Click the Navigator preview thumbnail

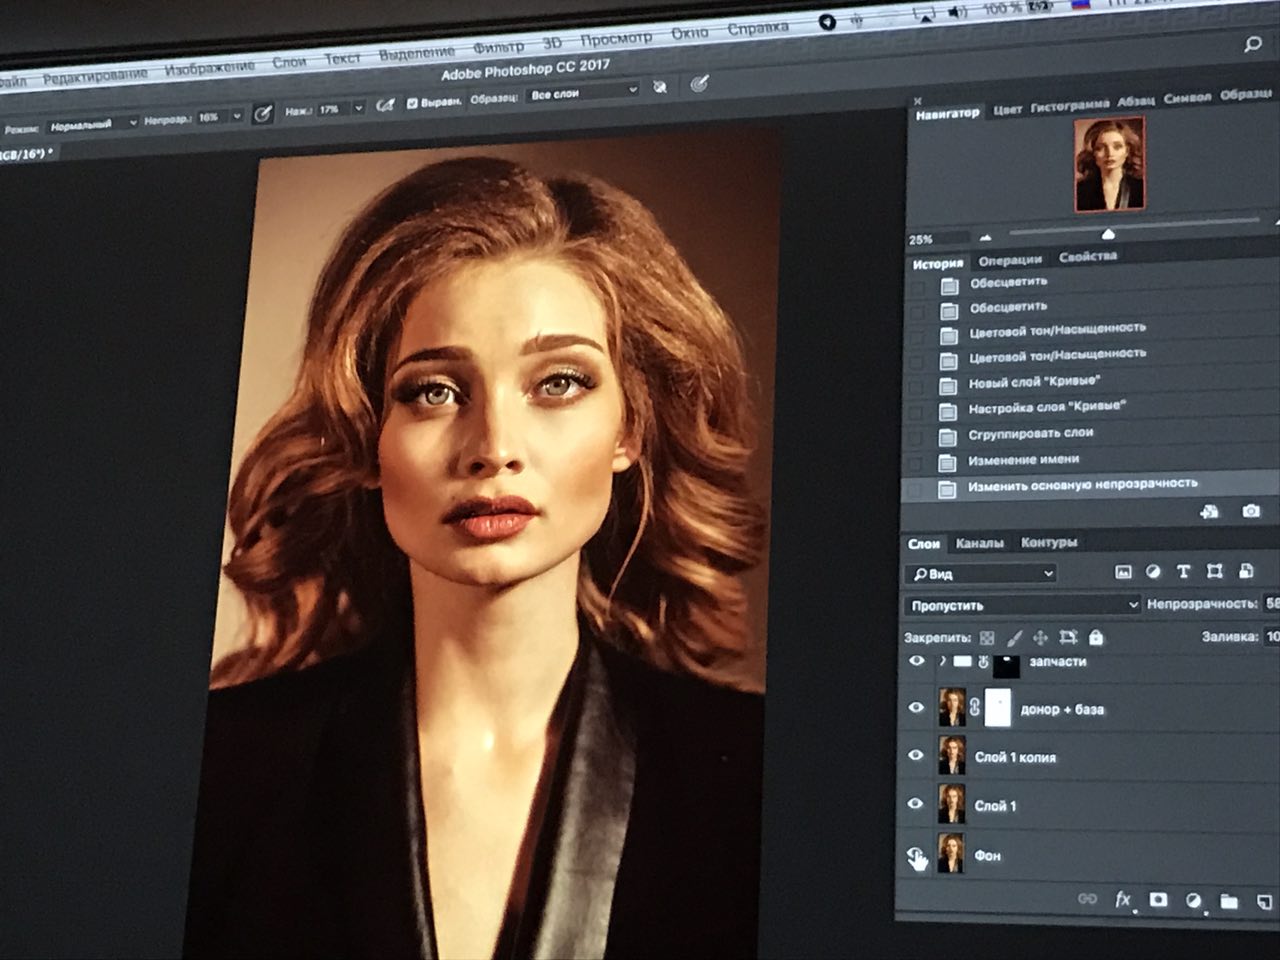[x=1109, y=163]
